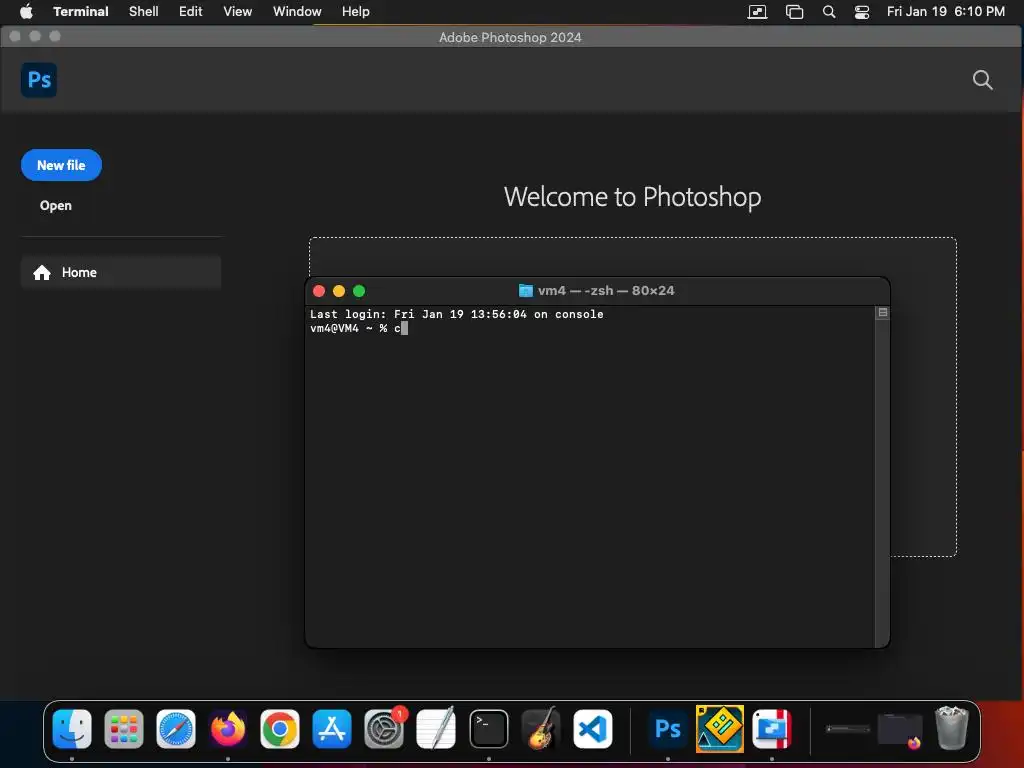Open the Apple menu
This screenshot has width=1024, height=768.
[26, 11]
